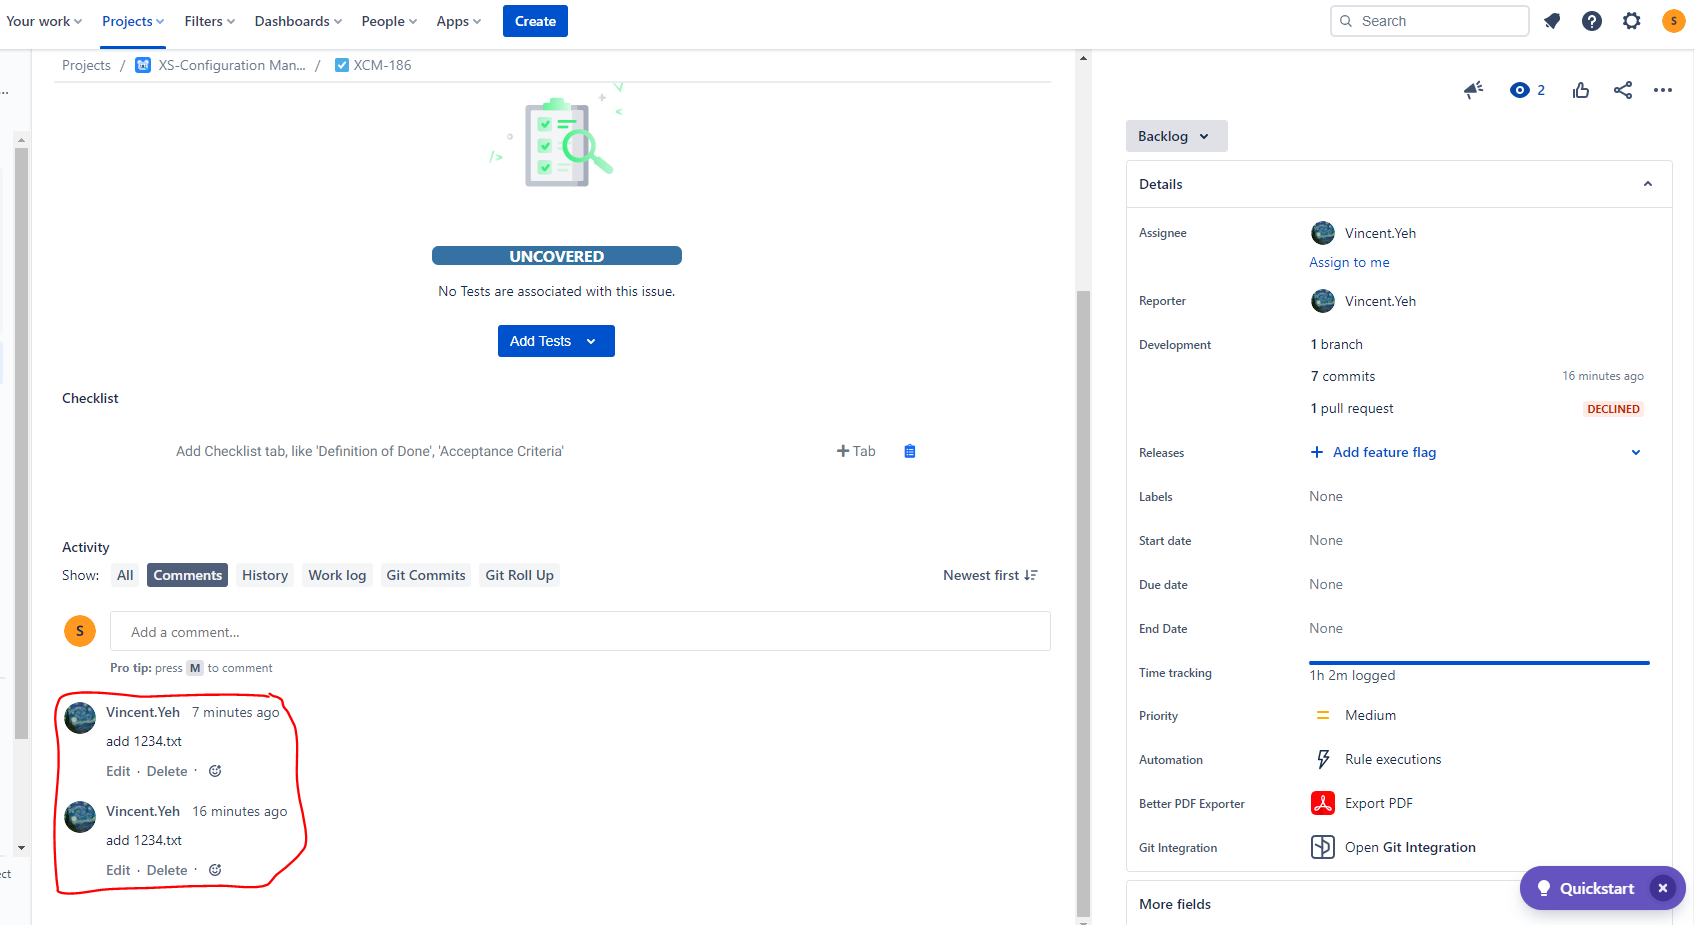
Task: Open Git Integration icon
Action: 1322,846
